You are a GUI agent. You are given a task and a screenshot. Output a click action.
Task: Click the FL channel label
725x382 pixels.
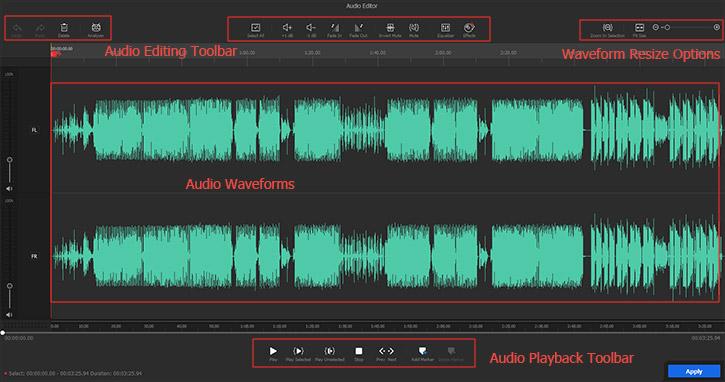pos(34,130)
